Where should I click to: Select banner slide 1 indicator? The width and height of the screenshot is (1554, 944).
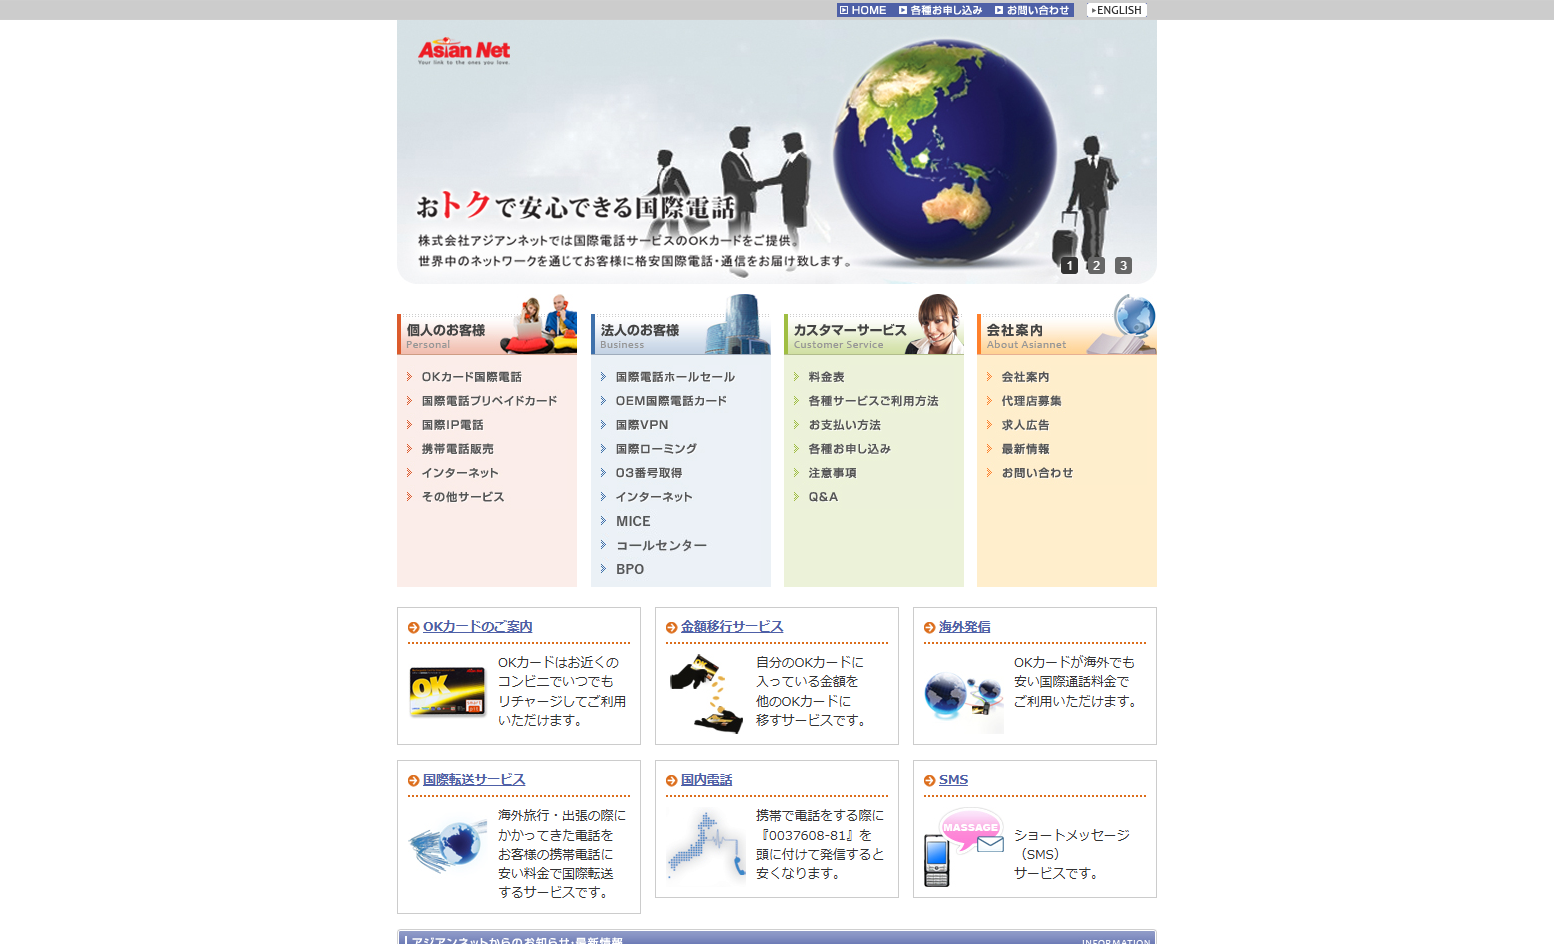[x=1069, y=266]
